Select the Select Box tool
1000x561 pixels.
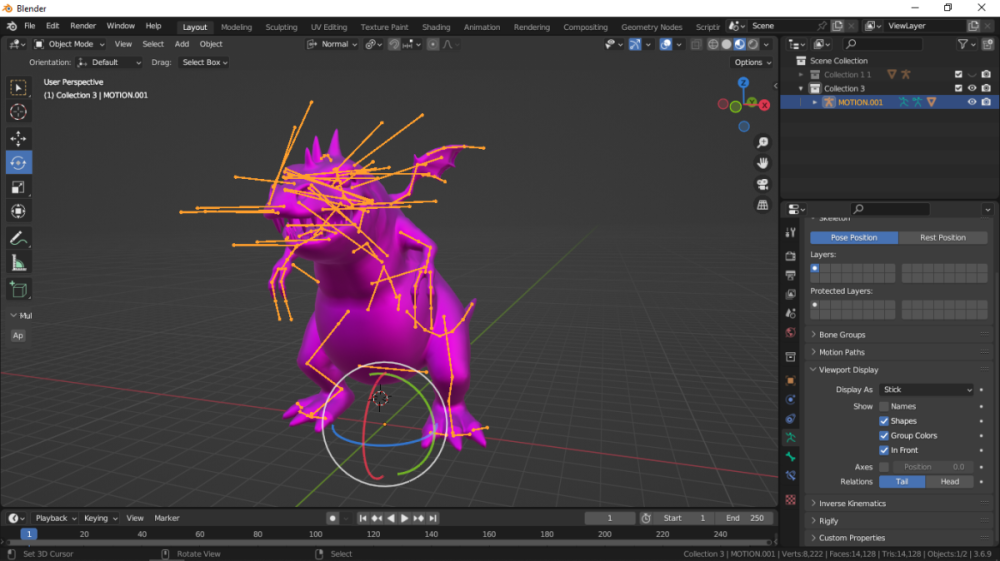[18, 87]
